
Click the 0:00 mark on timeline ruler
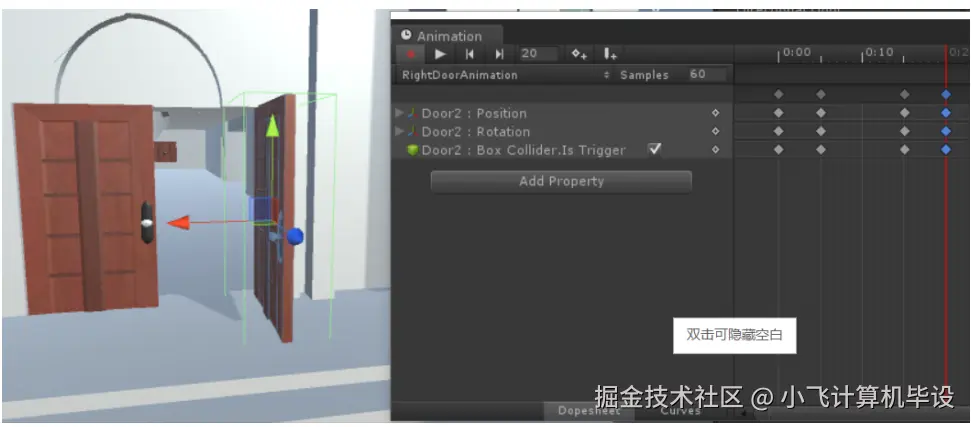(796, 53)
